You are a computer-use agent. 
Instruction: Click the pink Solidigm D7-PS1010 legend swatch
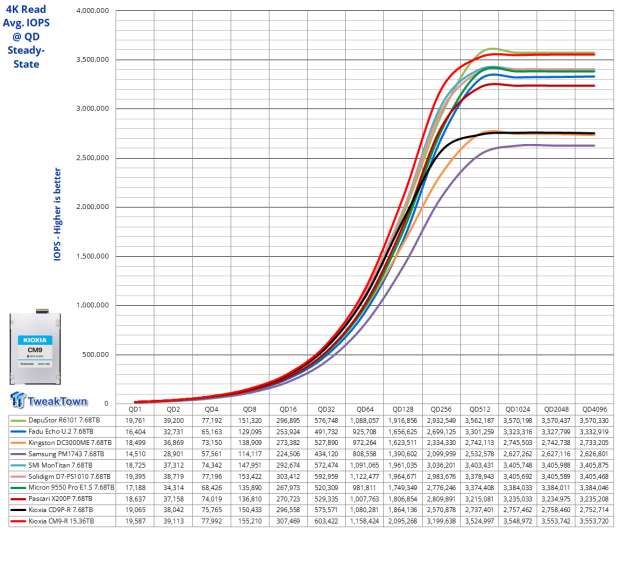point(18,477)
